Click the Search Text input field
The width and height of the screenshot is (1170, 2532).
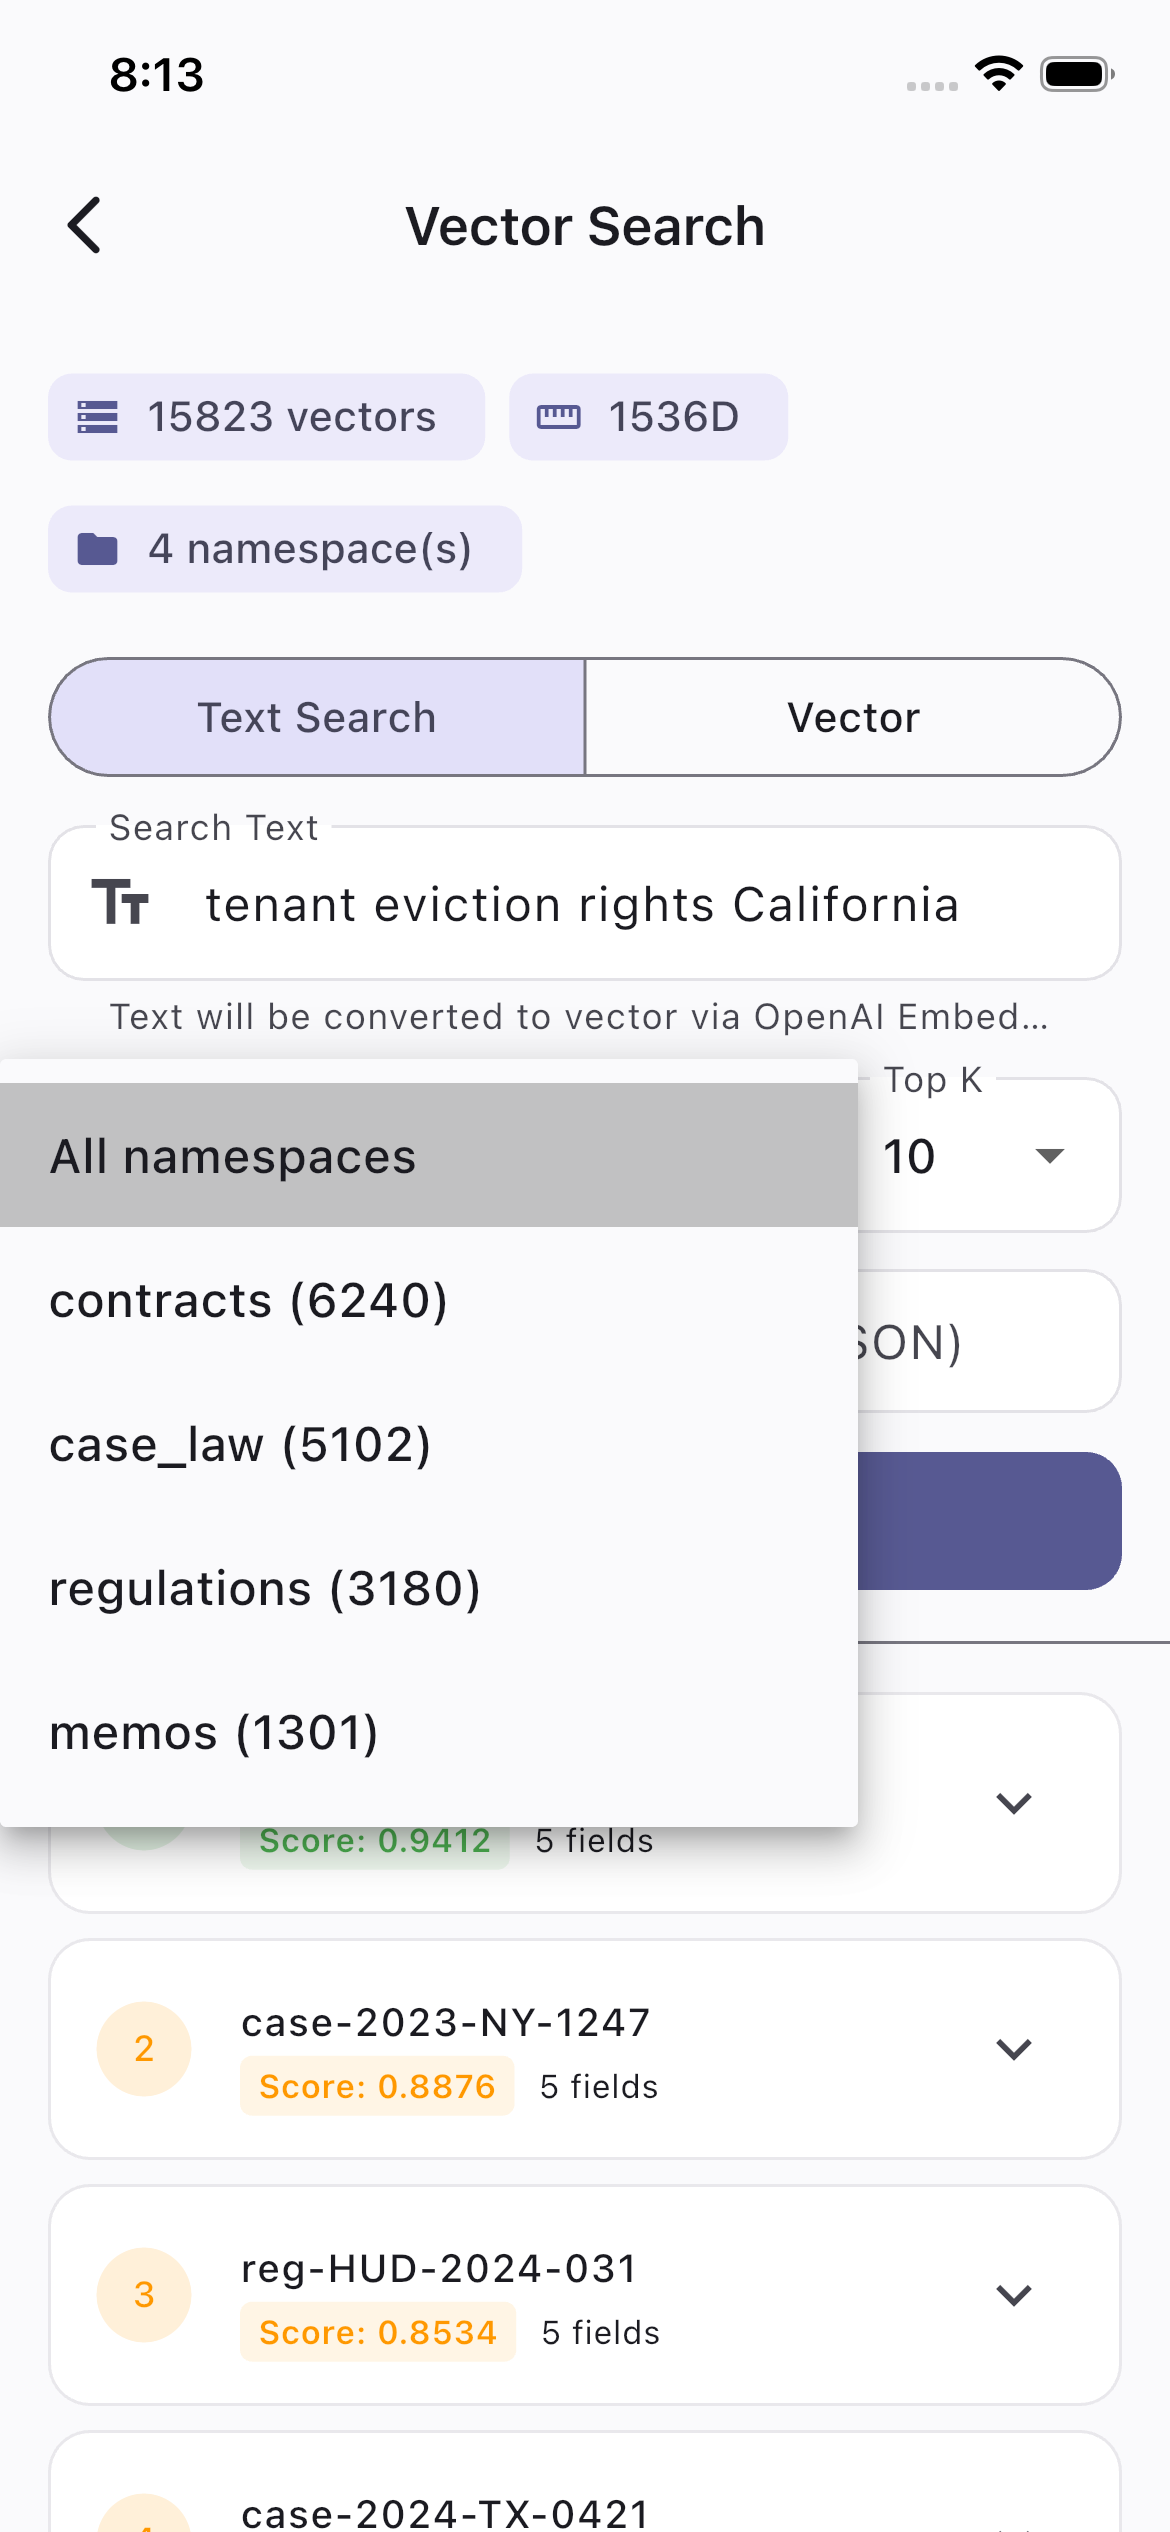click(640, 904)
